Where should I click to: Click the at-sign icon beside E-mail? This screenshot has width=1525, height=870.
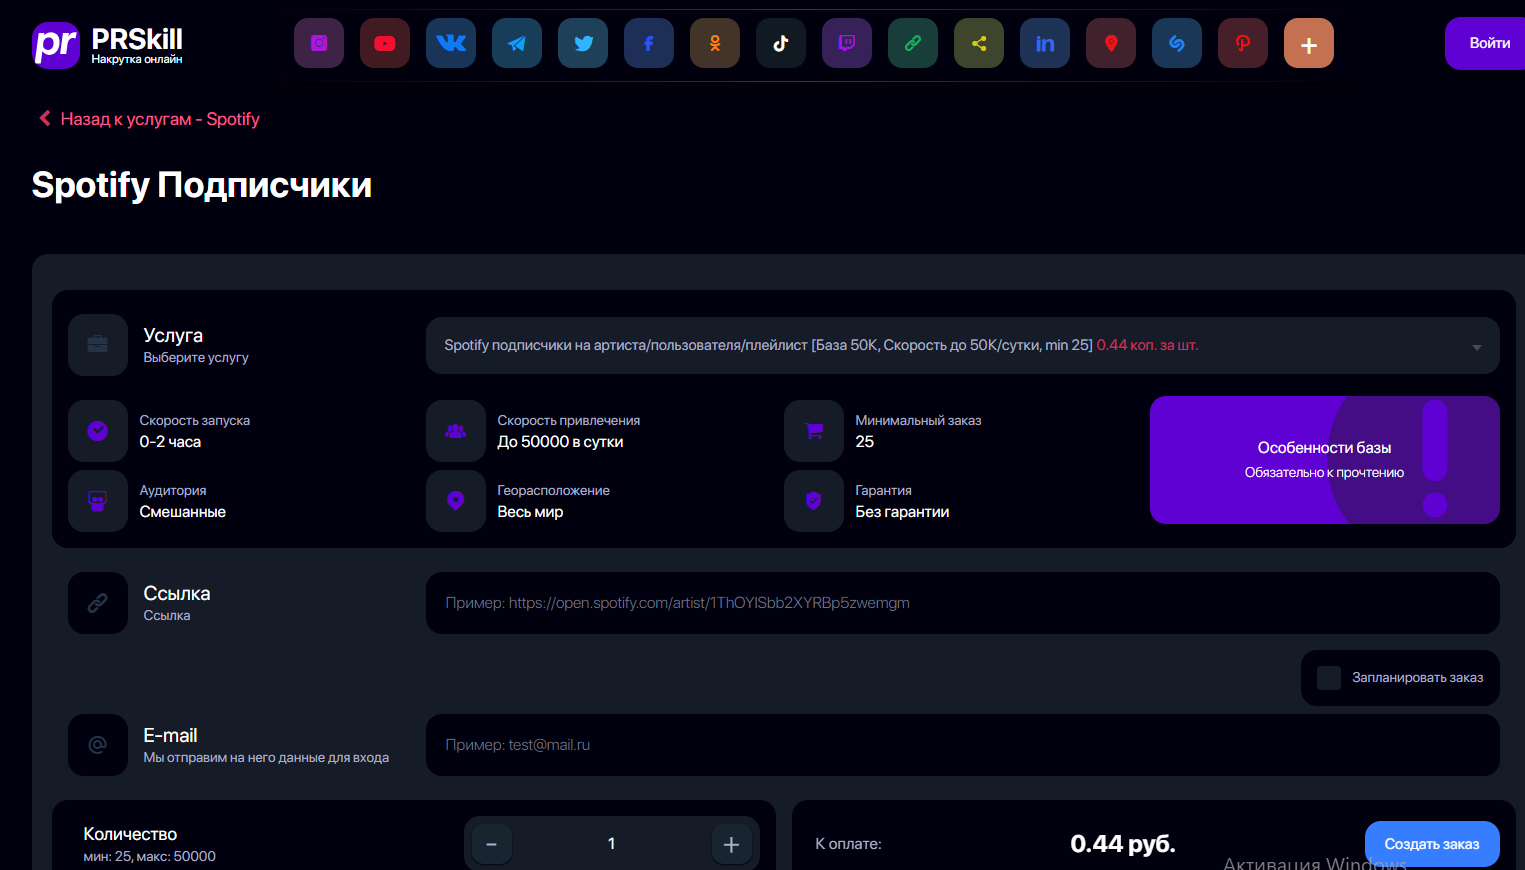(x=98, y=745)
